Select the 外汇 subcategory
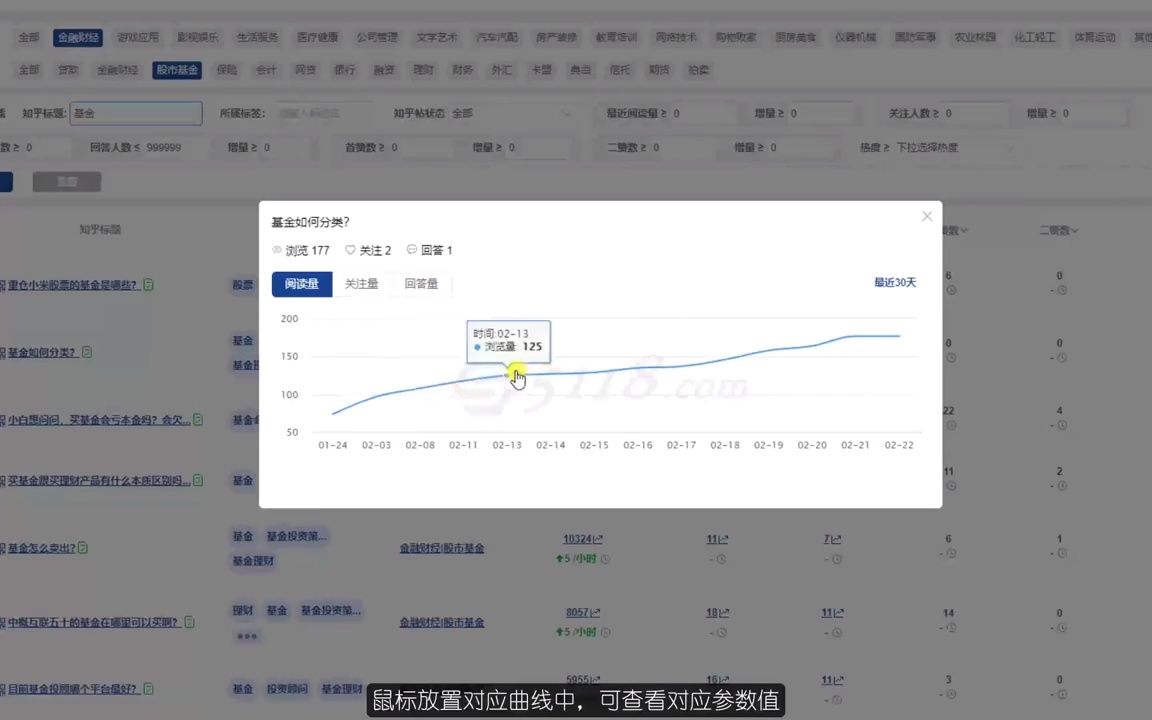Screen dimensions: 1152x720 502,70
